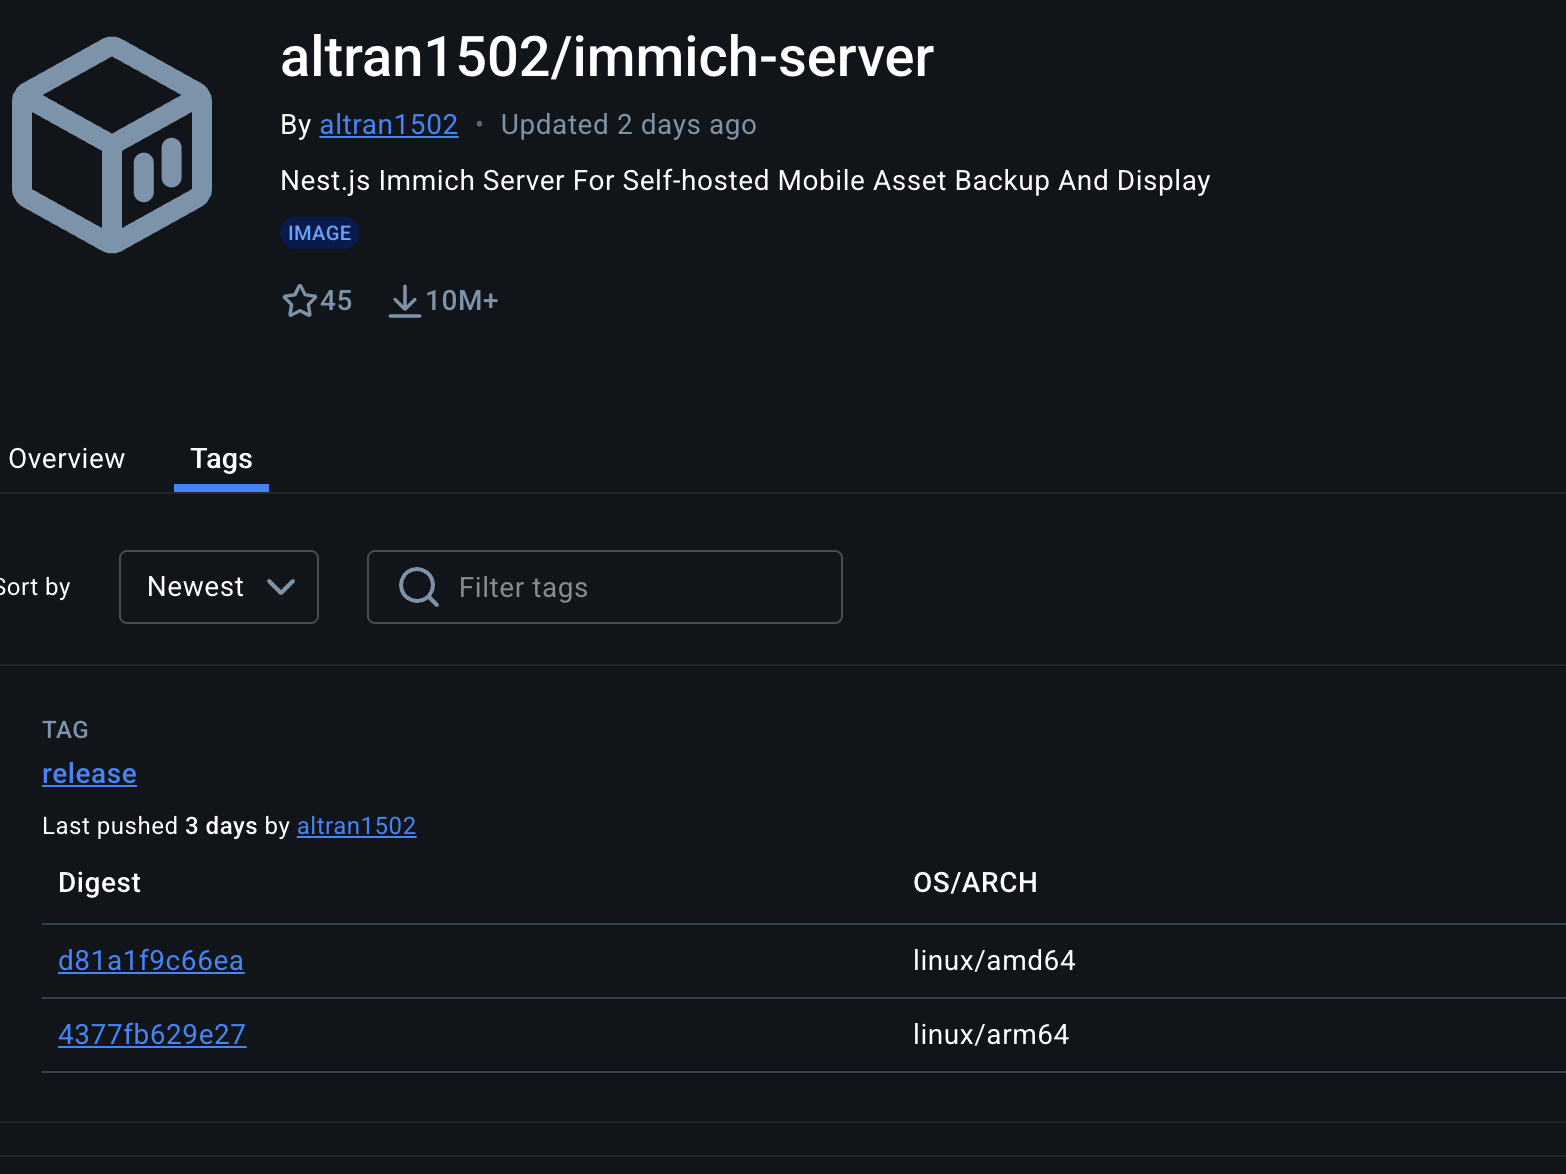Click the linux/amd64 architecture entry
Viewport: 1566px width, 1174px height.
click(994, 961)
